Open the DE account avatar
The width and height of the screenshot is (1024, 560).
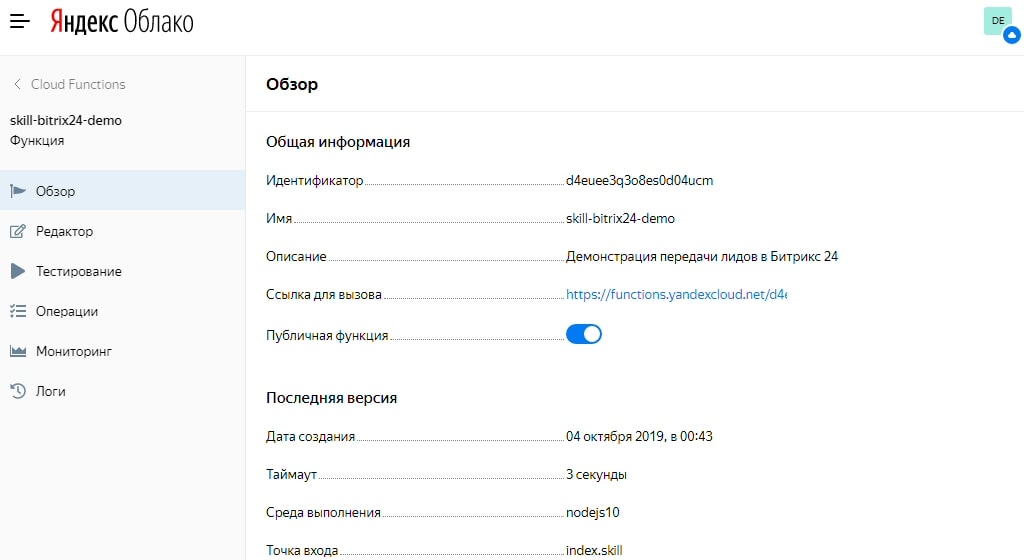[x=999, y=21]
